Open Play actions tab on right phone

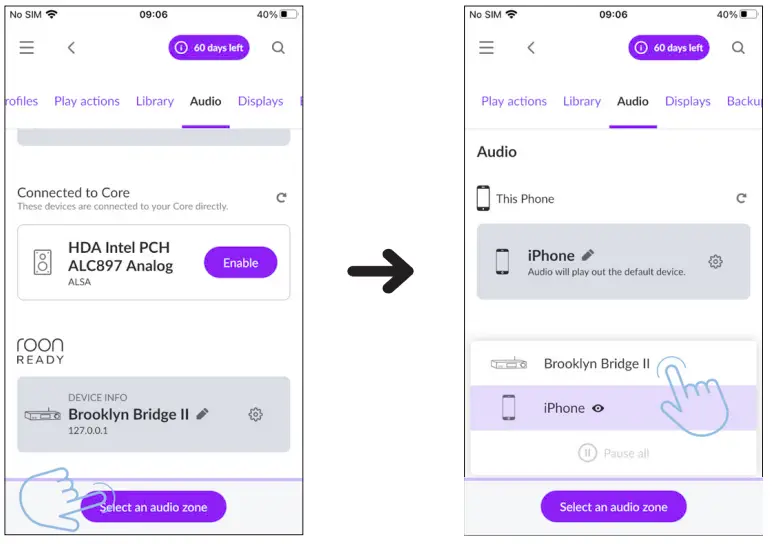[514, 101]
